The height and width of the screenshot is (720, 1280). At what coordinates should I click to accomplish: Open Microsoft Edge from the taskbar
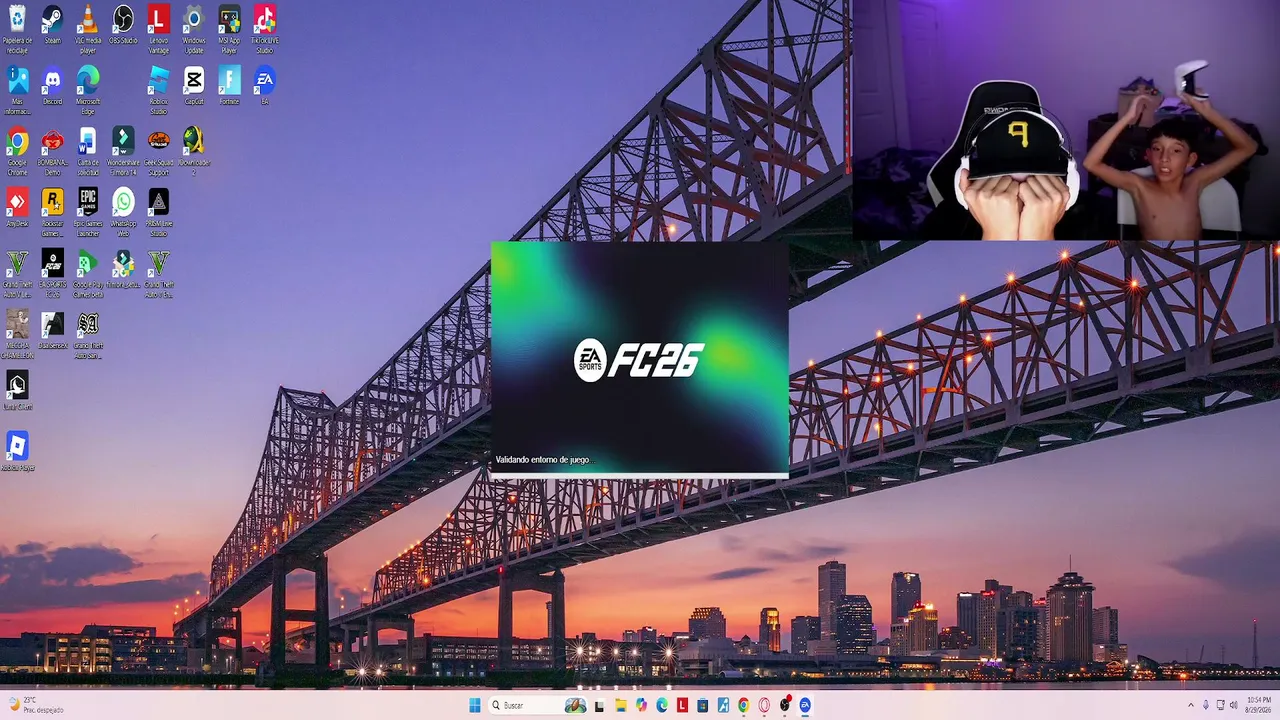click(x=662, y=705)
